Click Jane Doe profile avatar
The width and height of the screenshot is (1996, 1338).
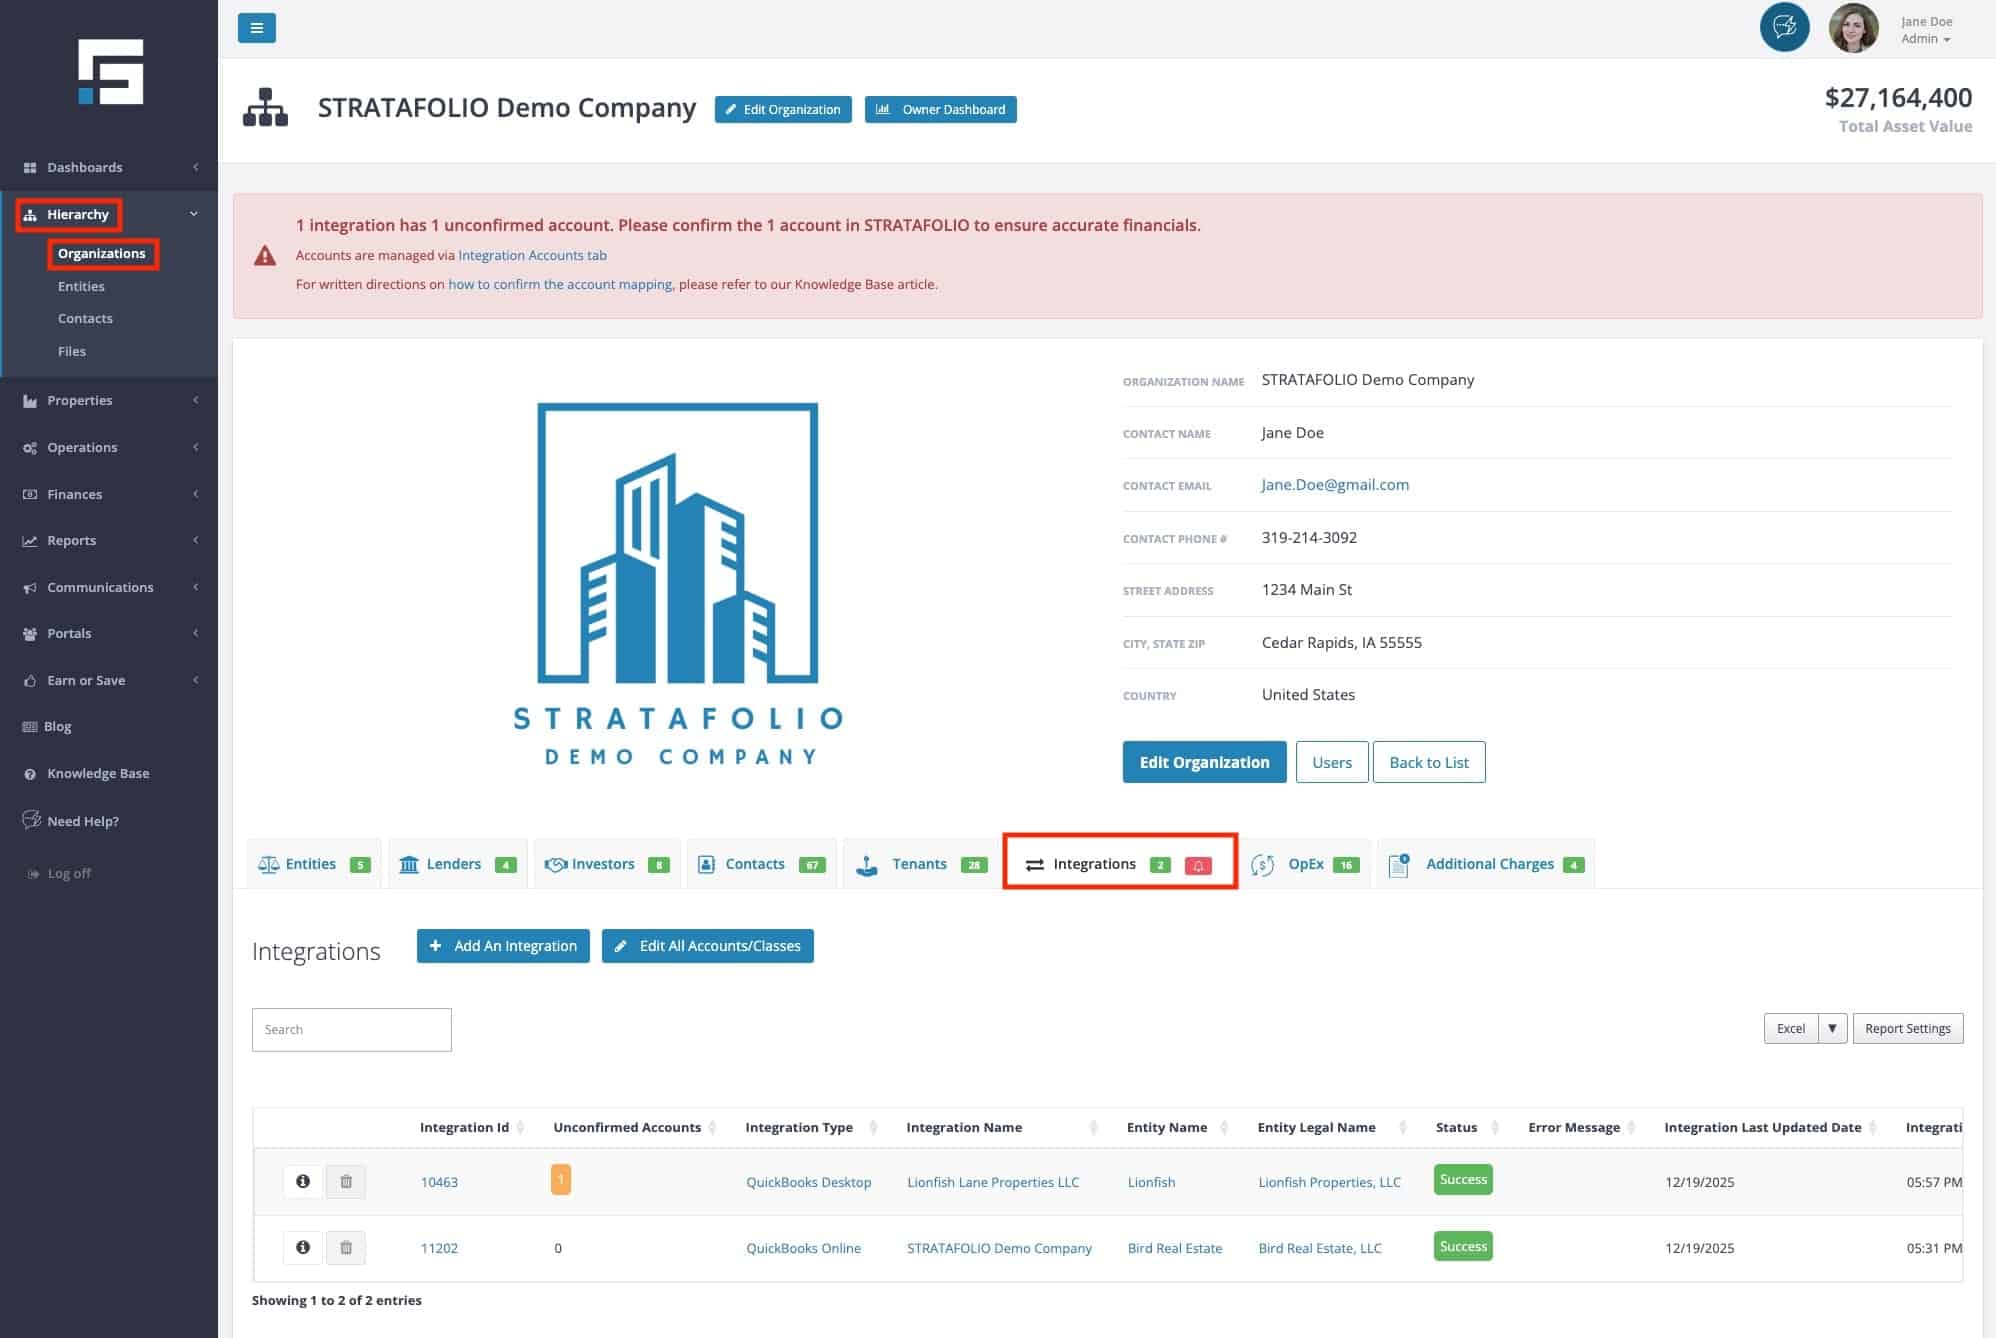1853,28
